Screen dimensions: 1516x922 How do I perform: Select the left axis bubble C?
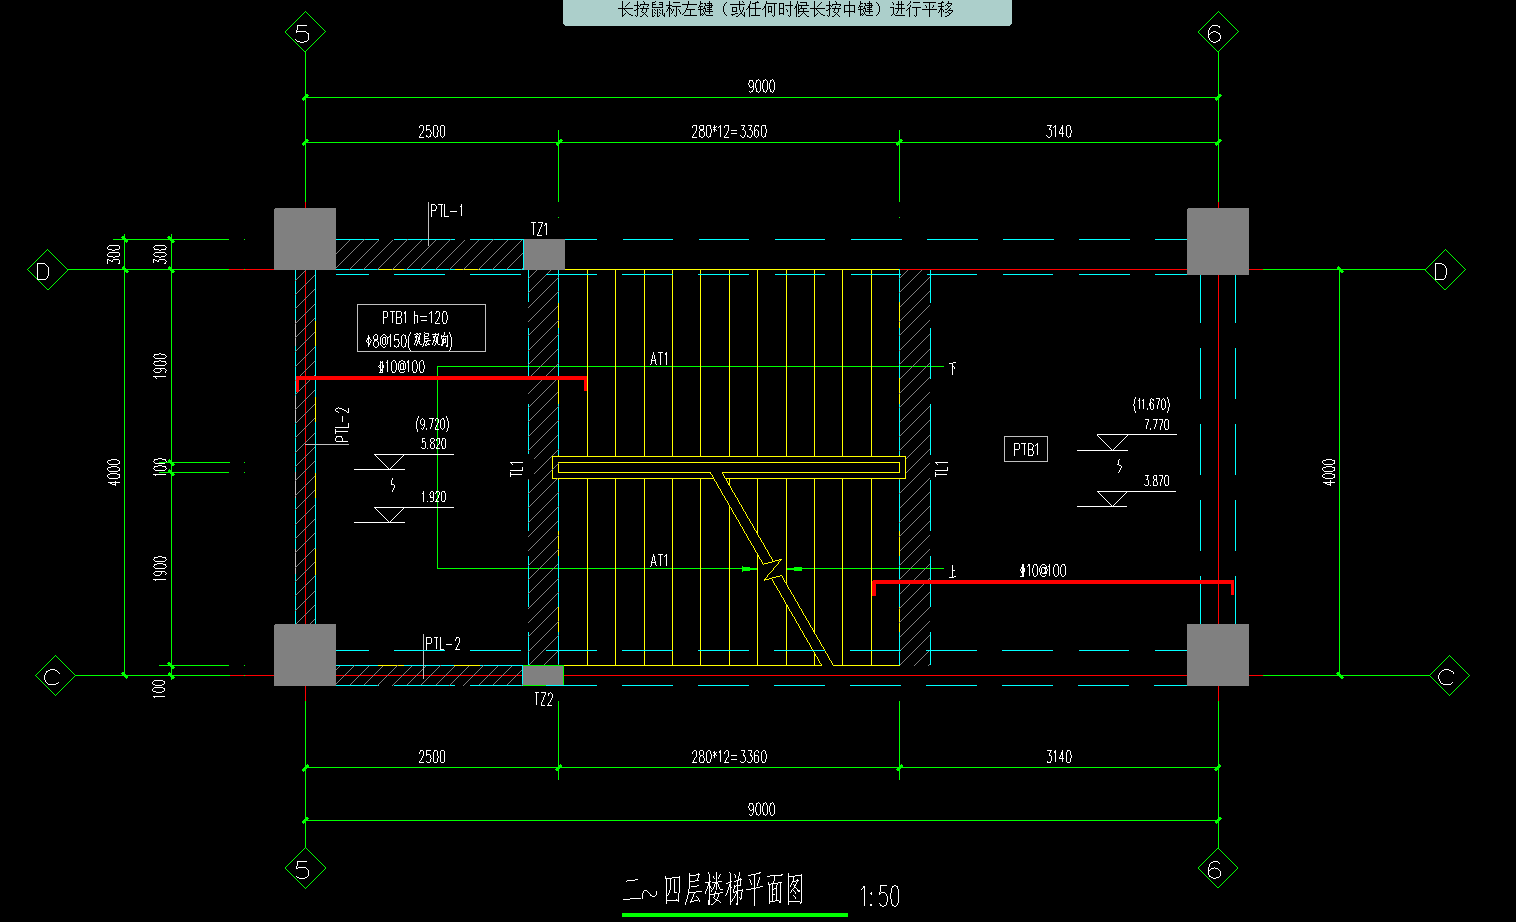[55, 676]
